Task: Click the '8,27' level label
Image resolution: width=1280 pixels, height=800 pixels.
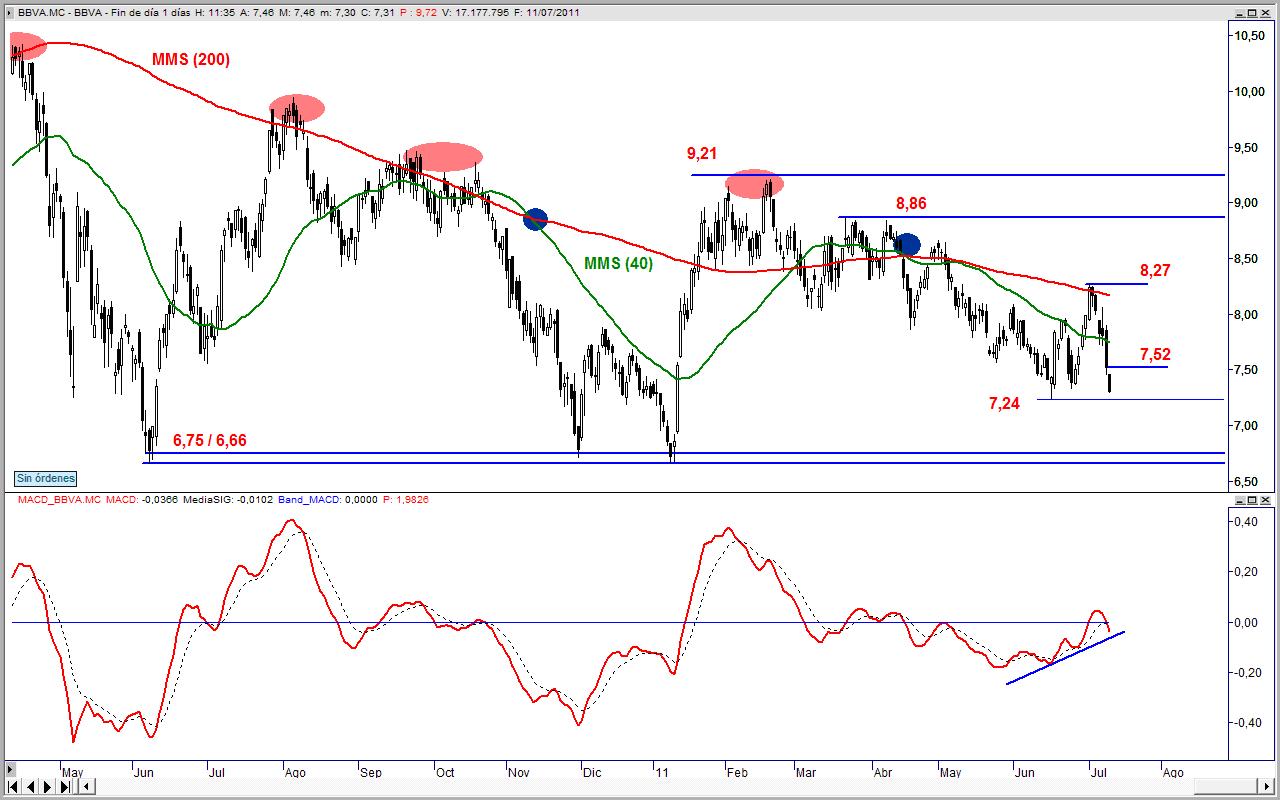Action: point(1154,271)
